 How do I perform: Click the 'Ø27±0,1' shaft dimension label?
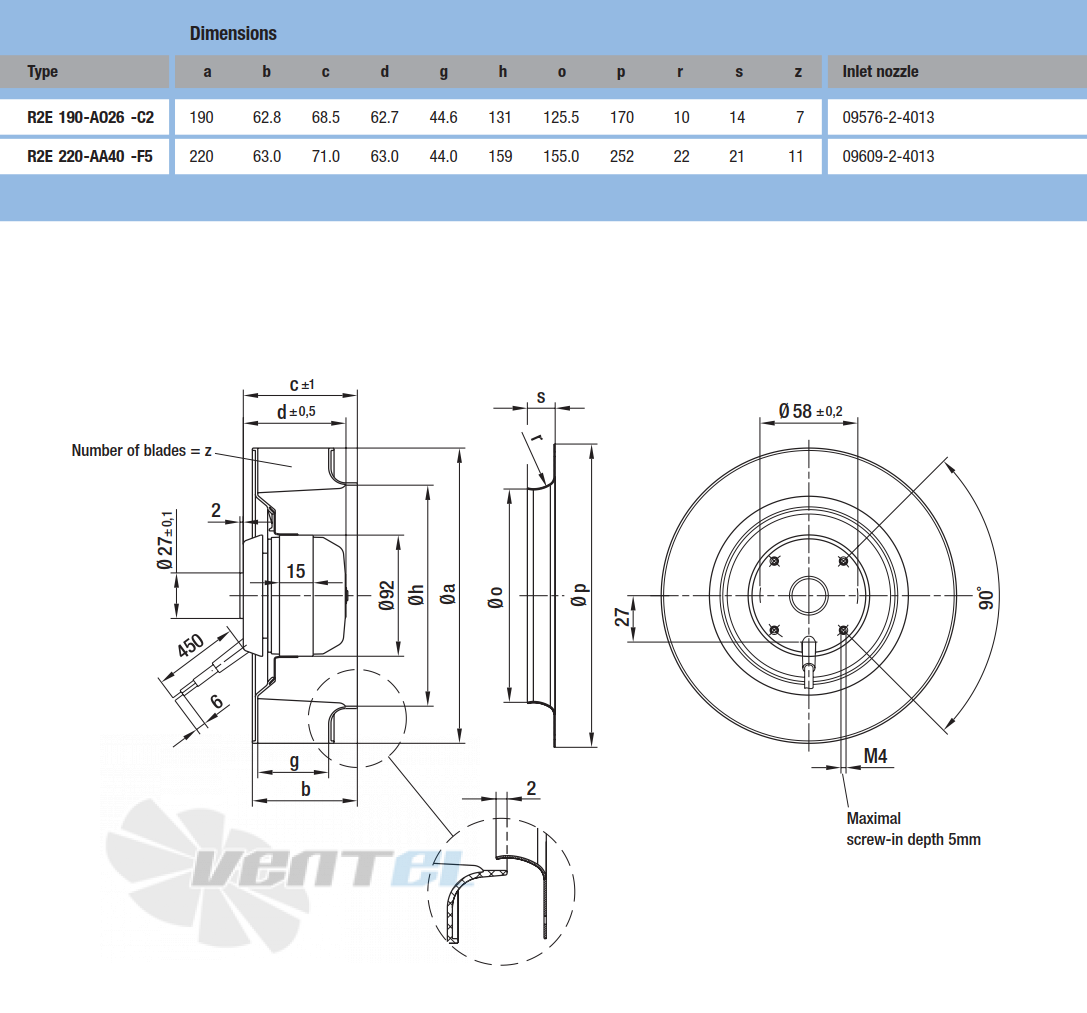[166, 540]
